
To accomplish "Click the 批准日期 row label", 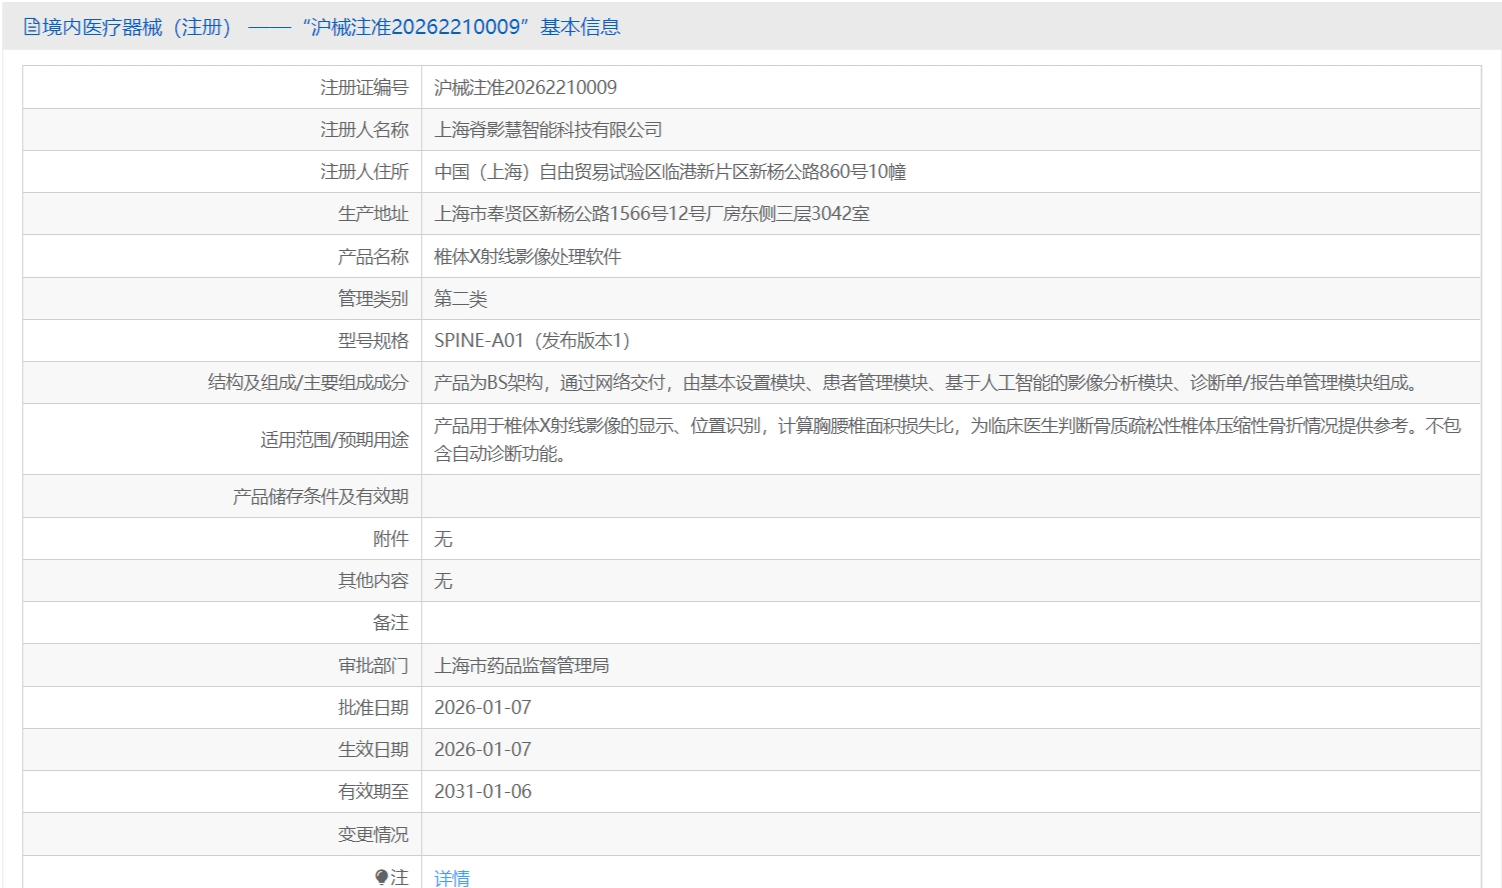I will click(373, 708).
